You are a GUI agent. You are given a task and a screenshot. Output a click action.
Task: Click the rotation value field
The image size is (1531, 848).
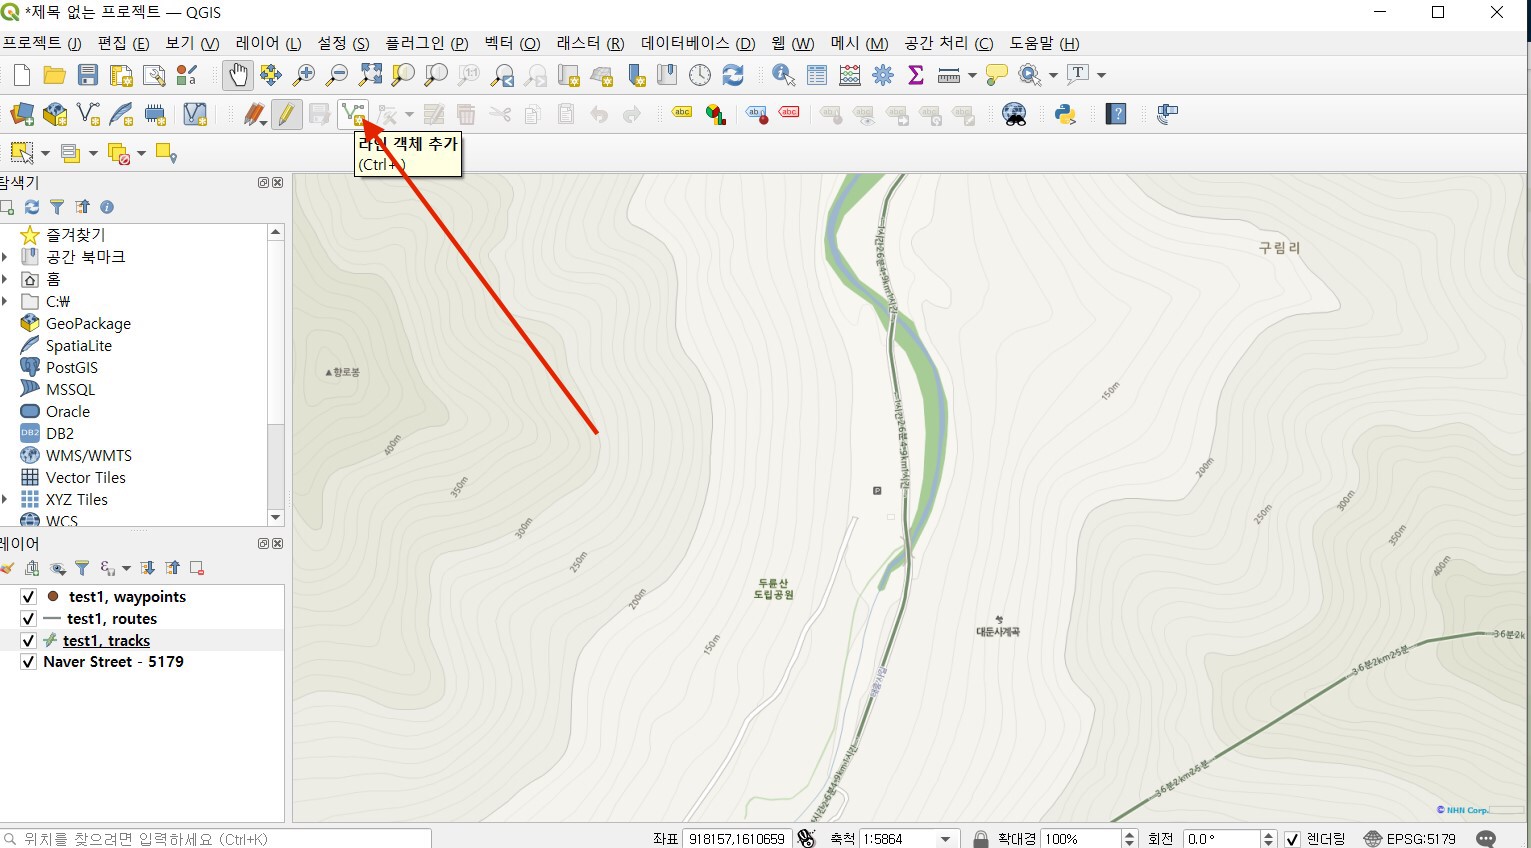pos(1220,839)
